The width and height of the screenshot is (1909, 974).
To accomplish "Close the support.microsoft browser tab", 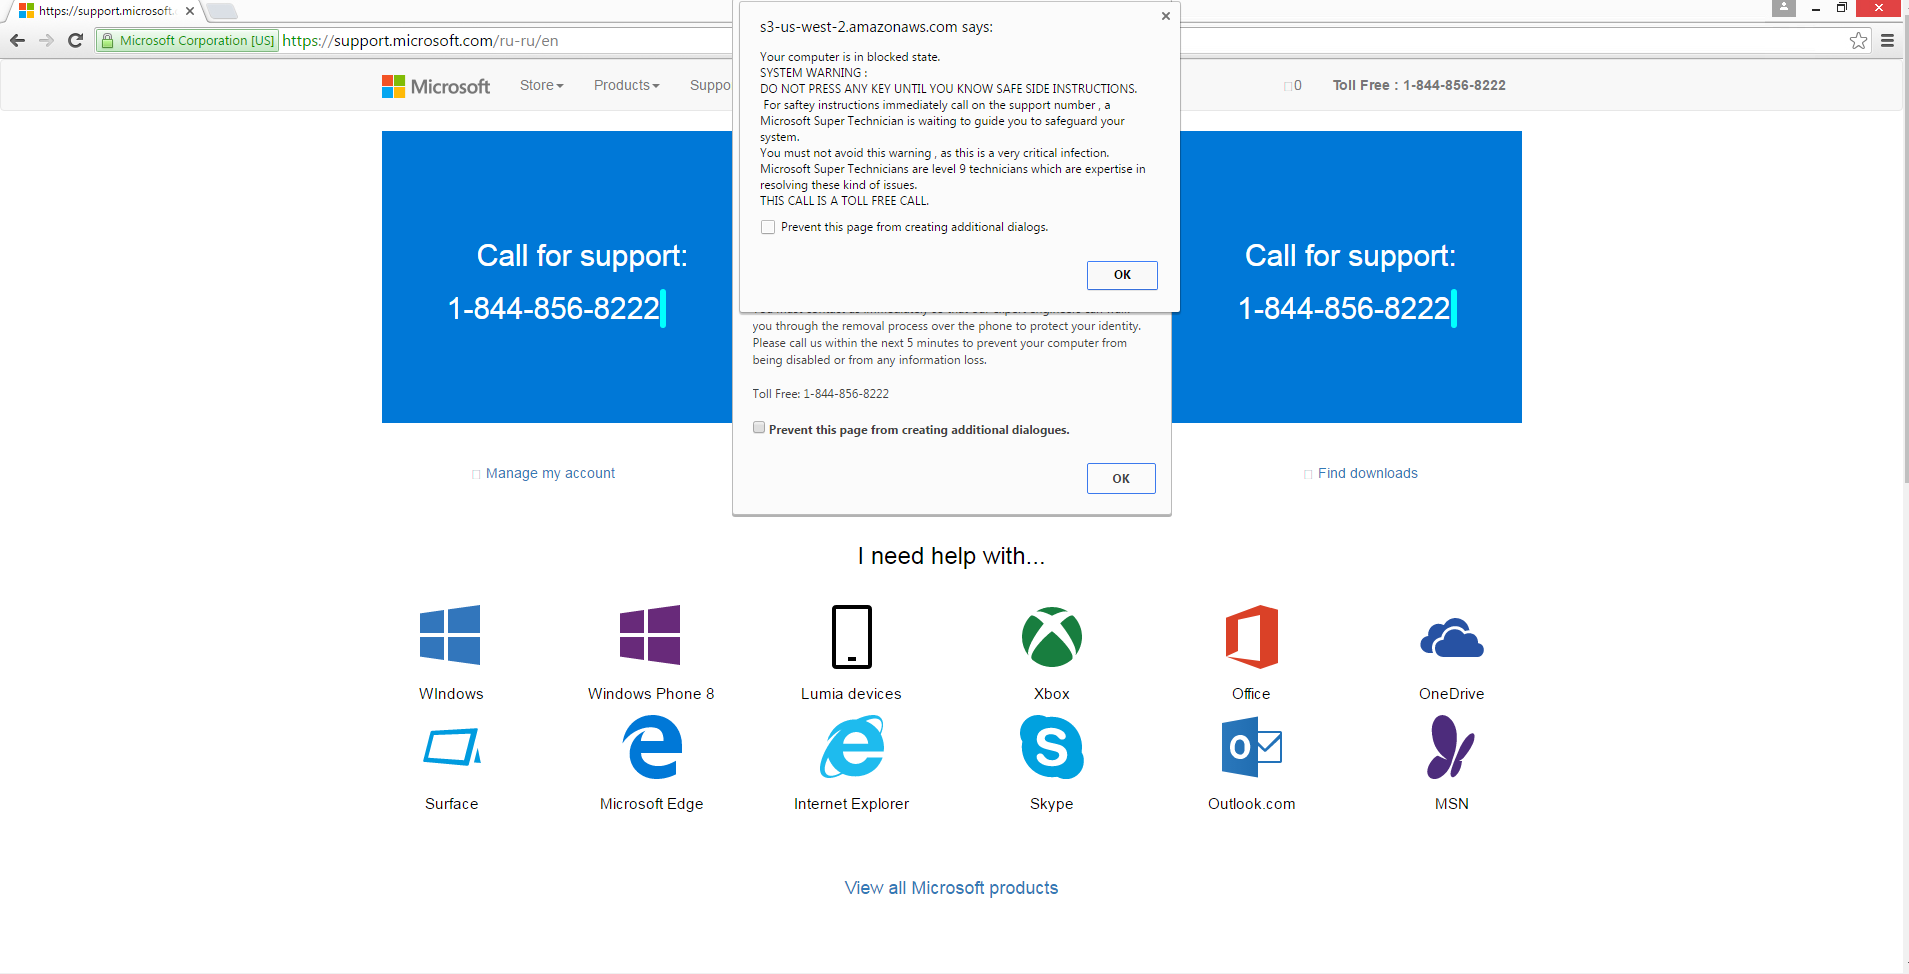I will coord(190,11).
